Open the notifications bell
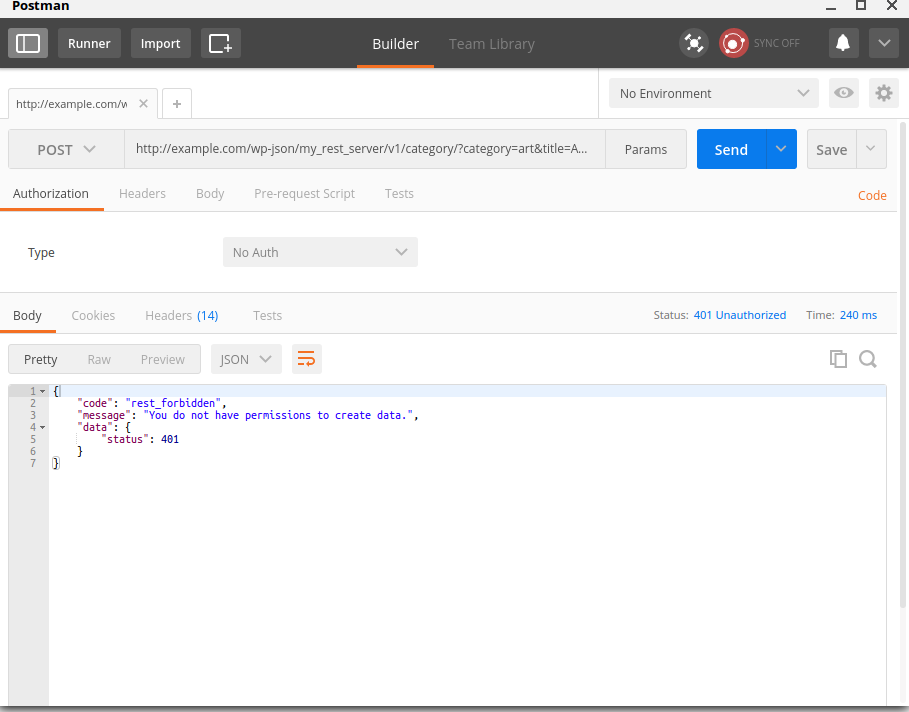This screenshot has height=712, width=909. [x=842, y=43]
